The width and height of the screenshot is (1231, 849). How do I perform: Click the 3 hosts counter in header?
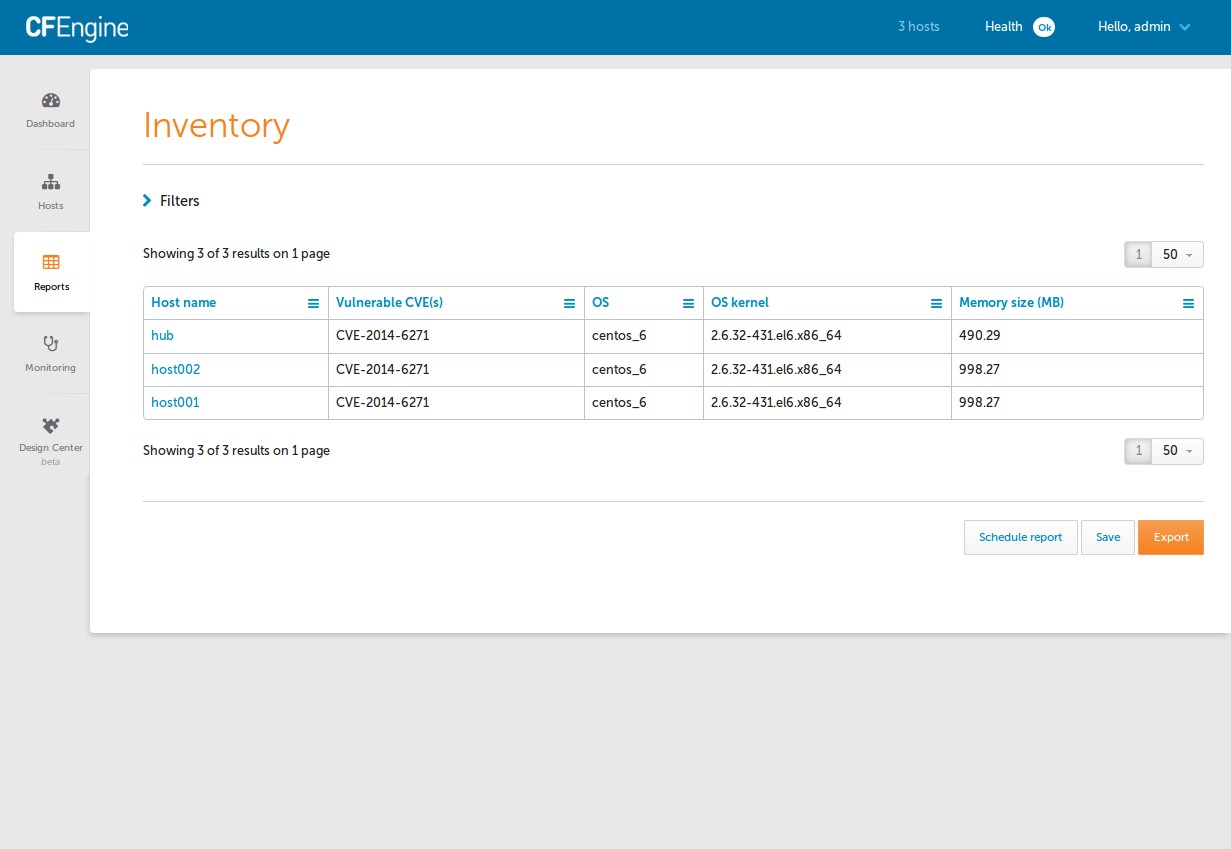tap(919, 27)
